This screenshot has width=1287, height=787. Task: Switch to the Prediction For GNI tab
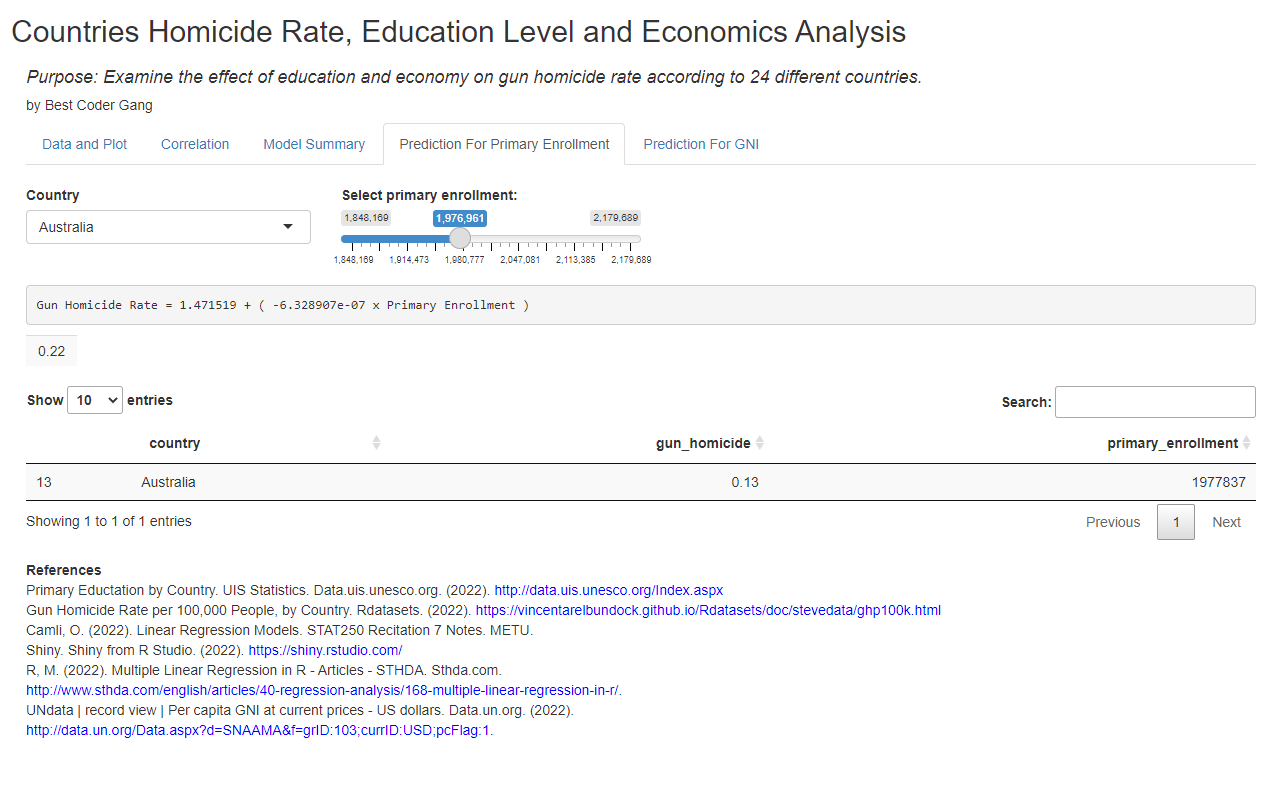tap(700, 144)
